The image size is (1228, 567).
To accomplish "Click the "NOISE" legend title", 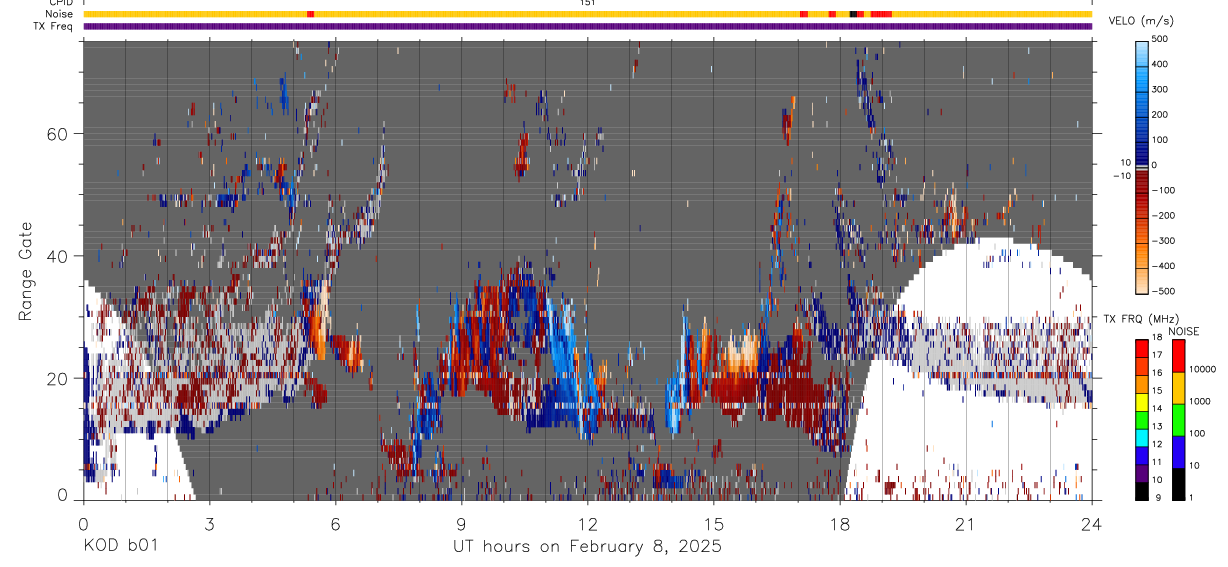I will pos(1182,331).
